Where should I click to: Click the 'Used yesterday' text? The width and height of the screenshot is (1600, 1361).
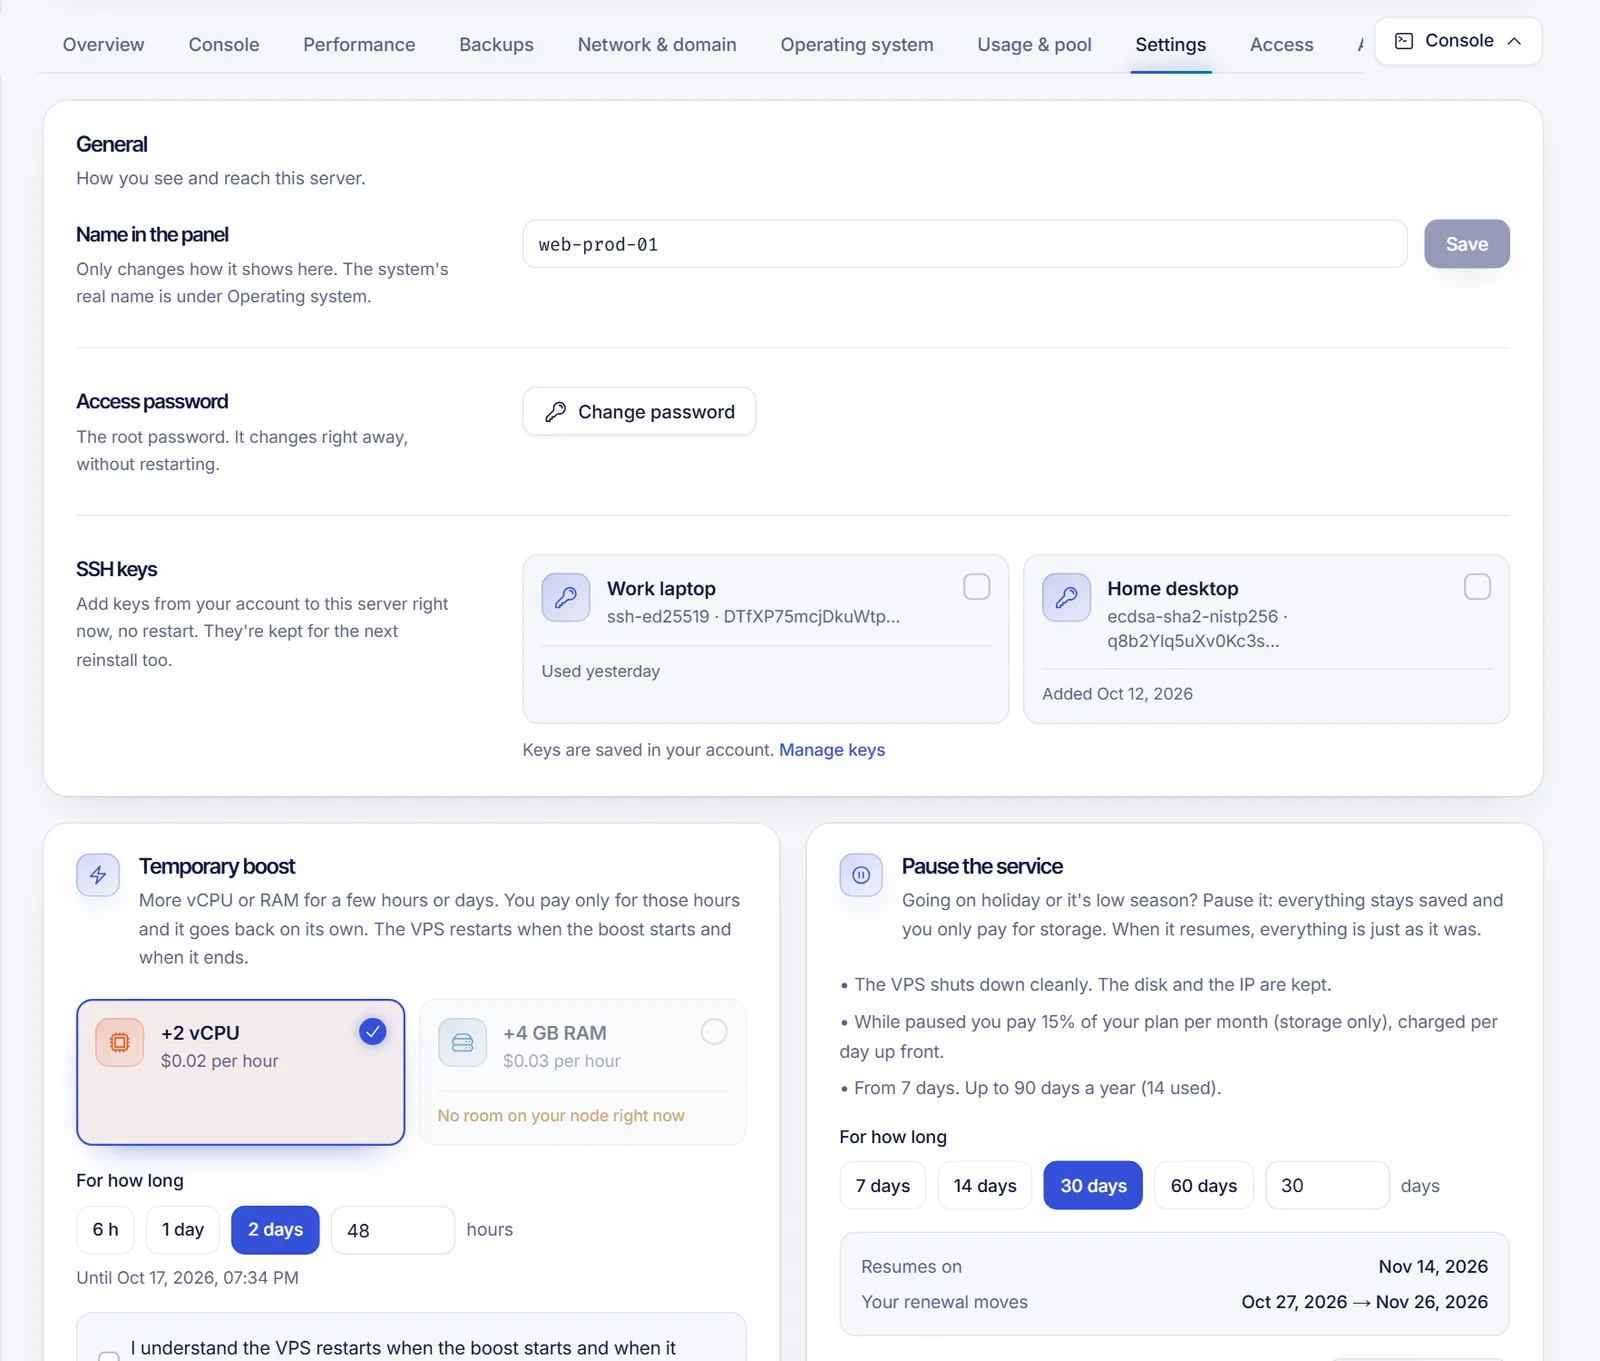coord(601,671)
